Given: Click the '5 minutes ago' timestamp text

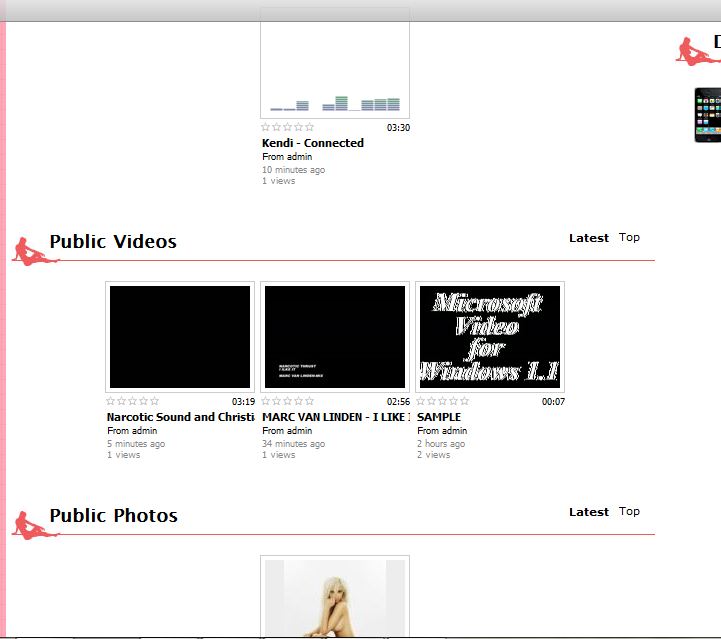Looking at the screenshot, I should [136, 444].
